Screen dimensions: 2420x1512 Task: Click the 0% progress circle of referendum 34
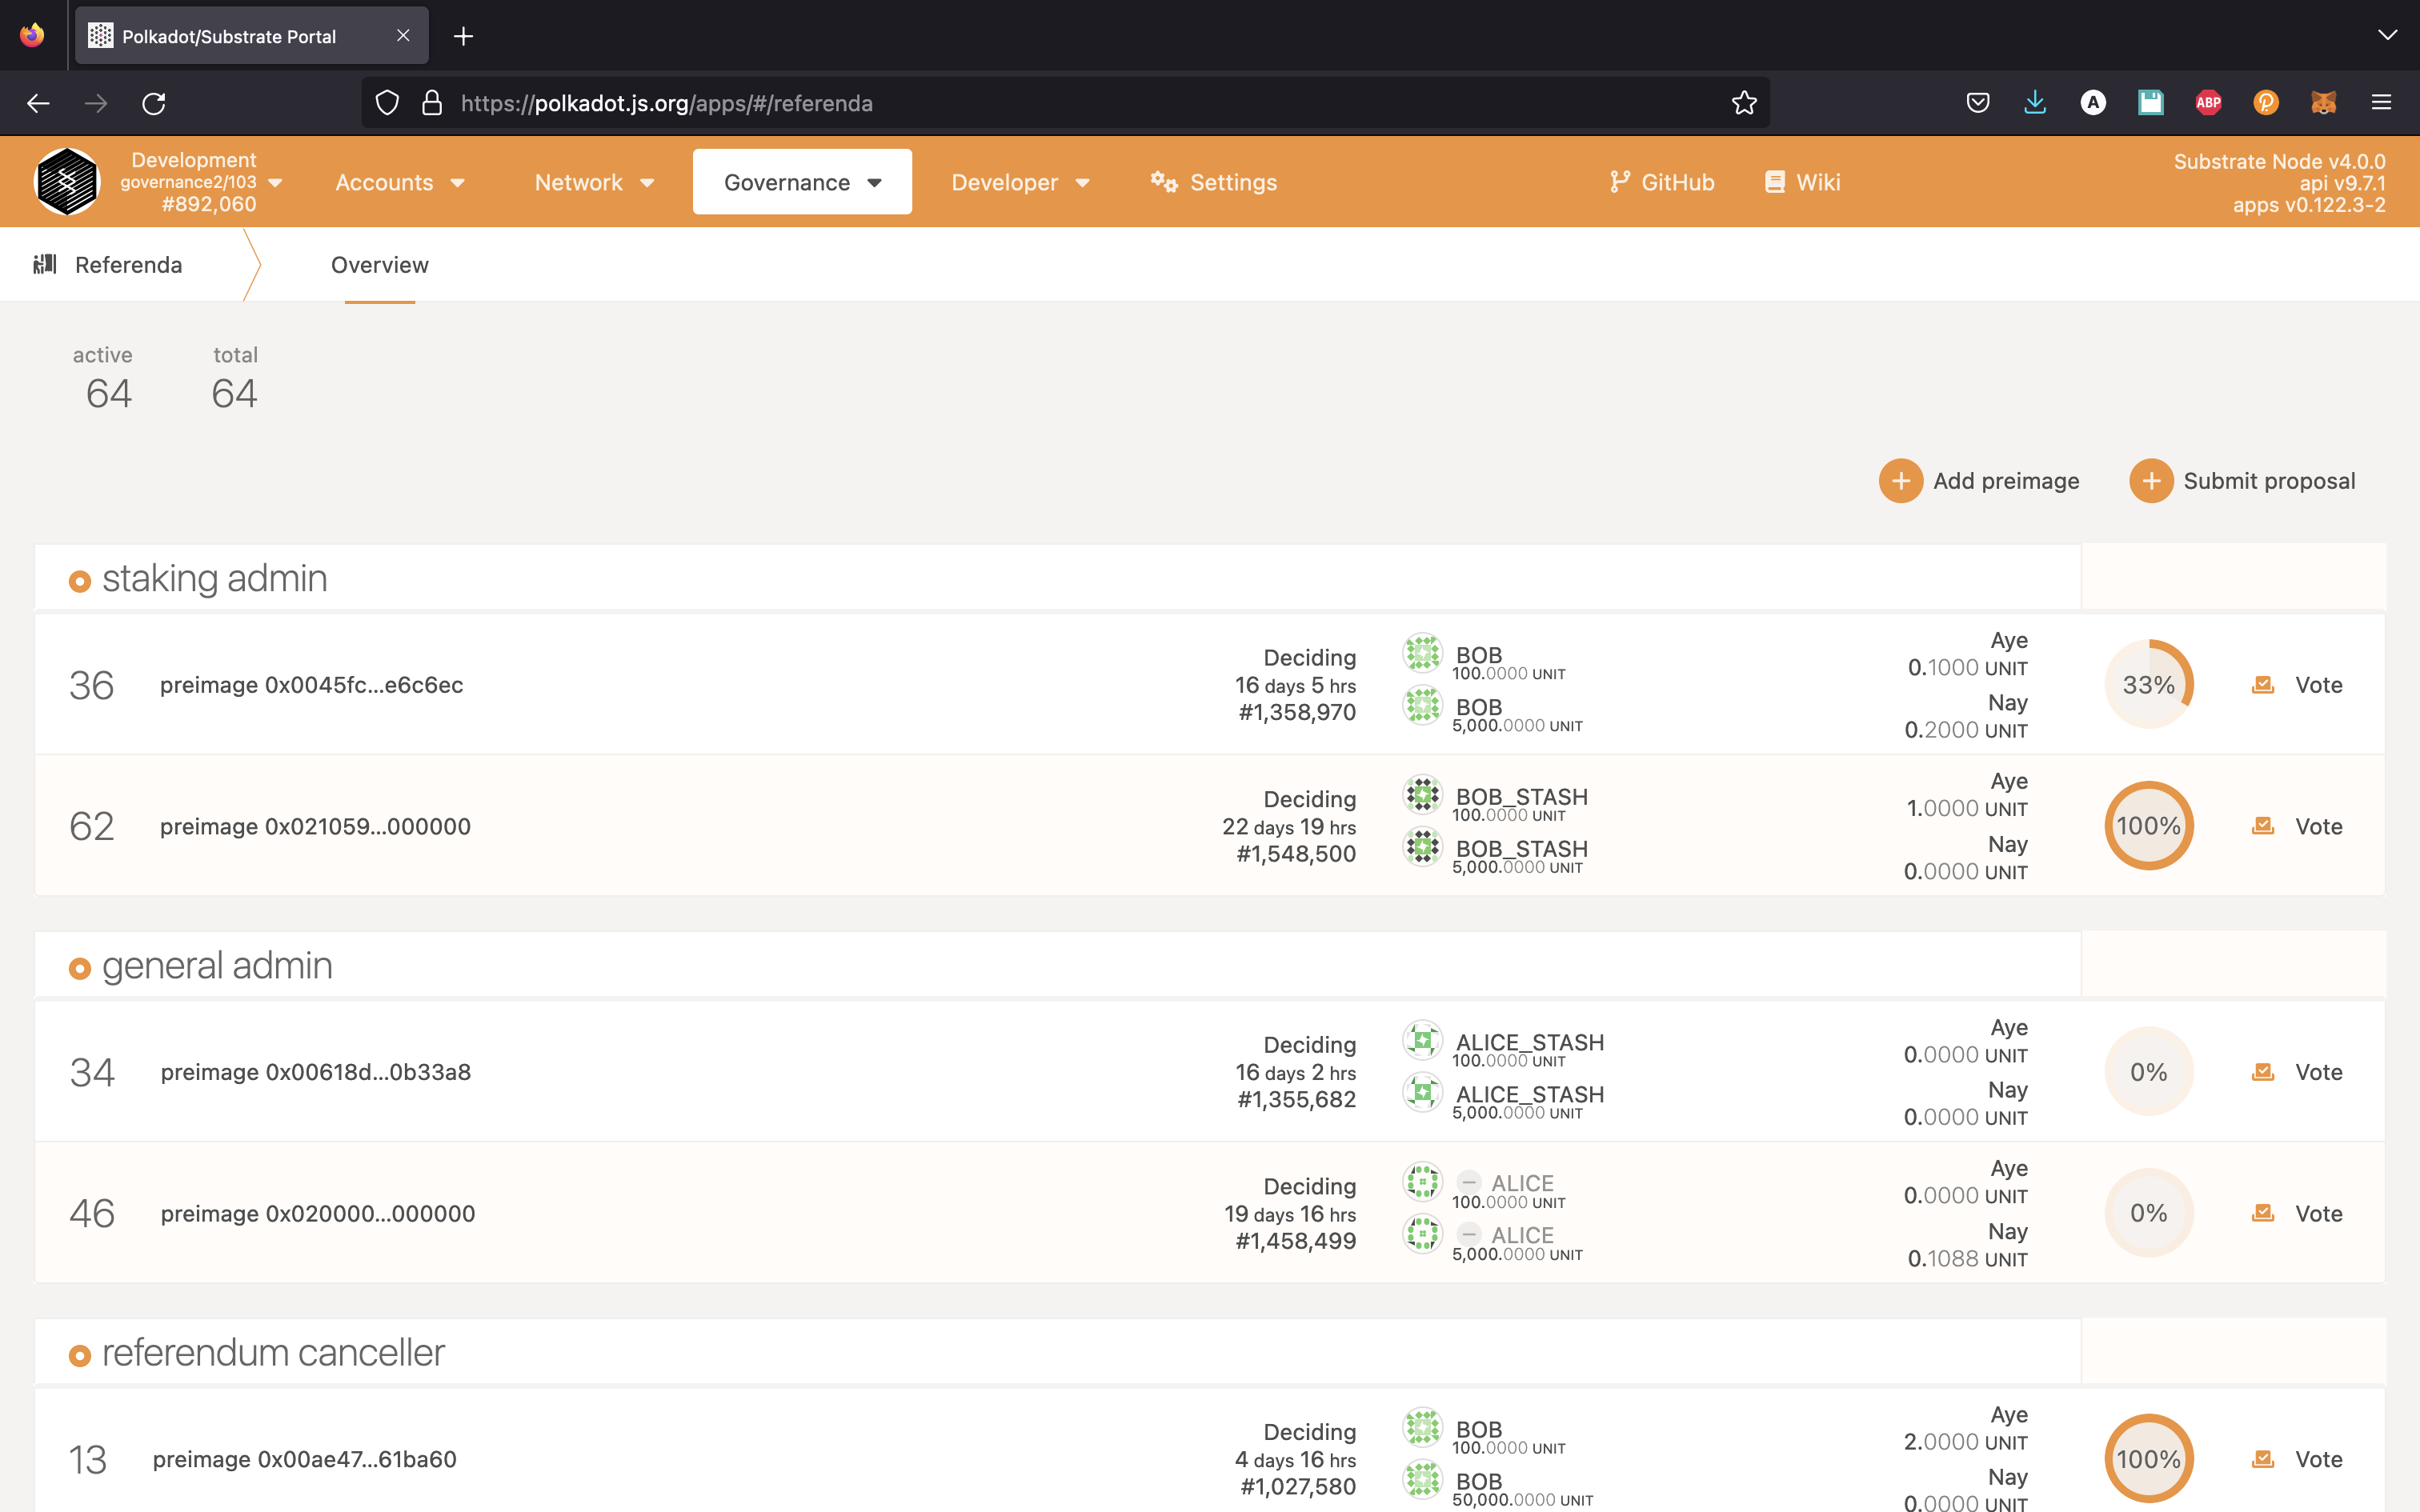[x=2149, y=1072]
